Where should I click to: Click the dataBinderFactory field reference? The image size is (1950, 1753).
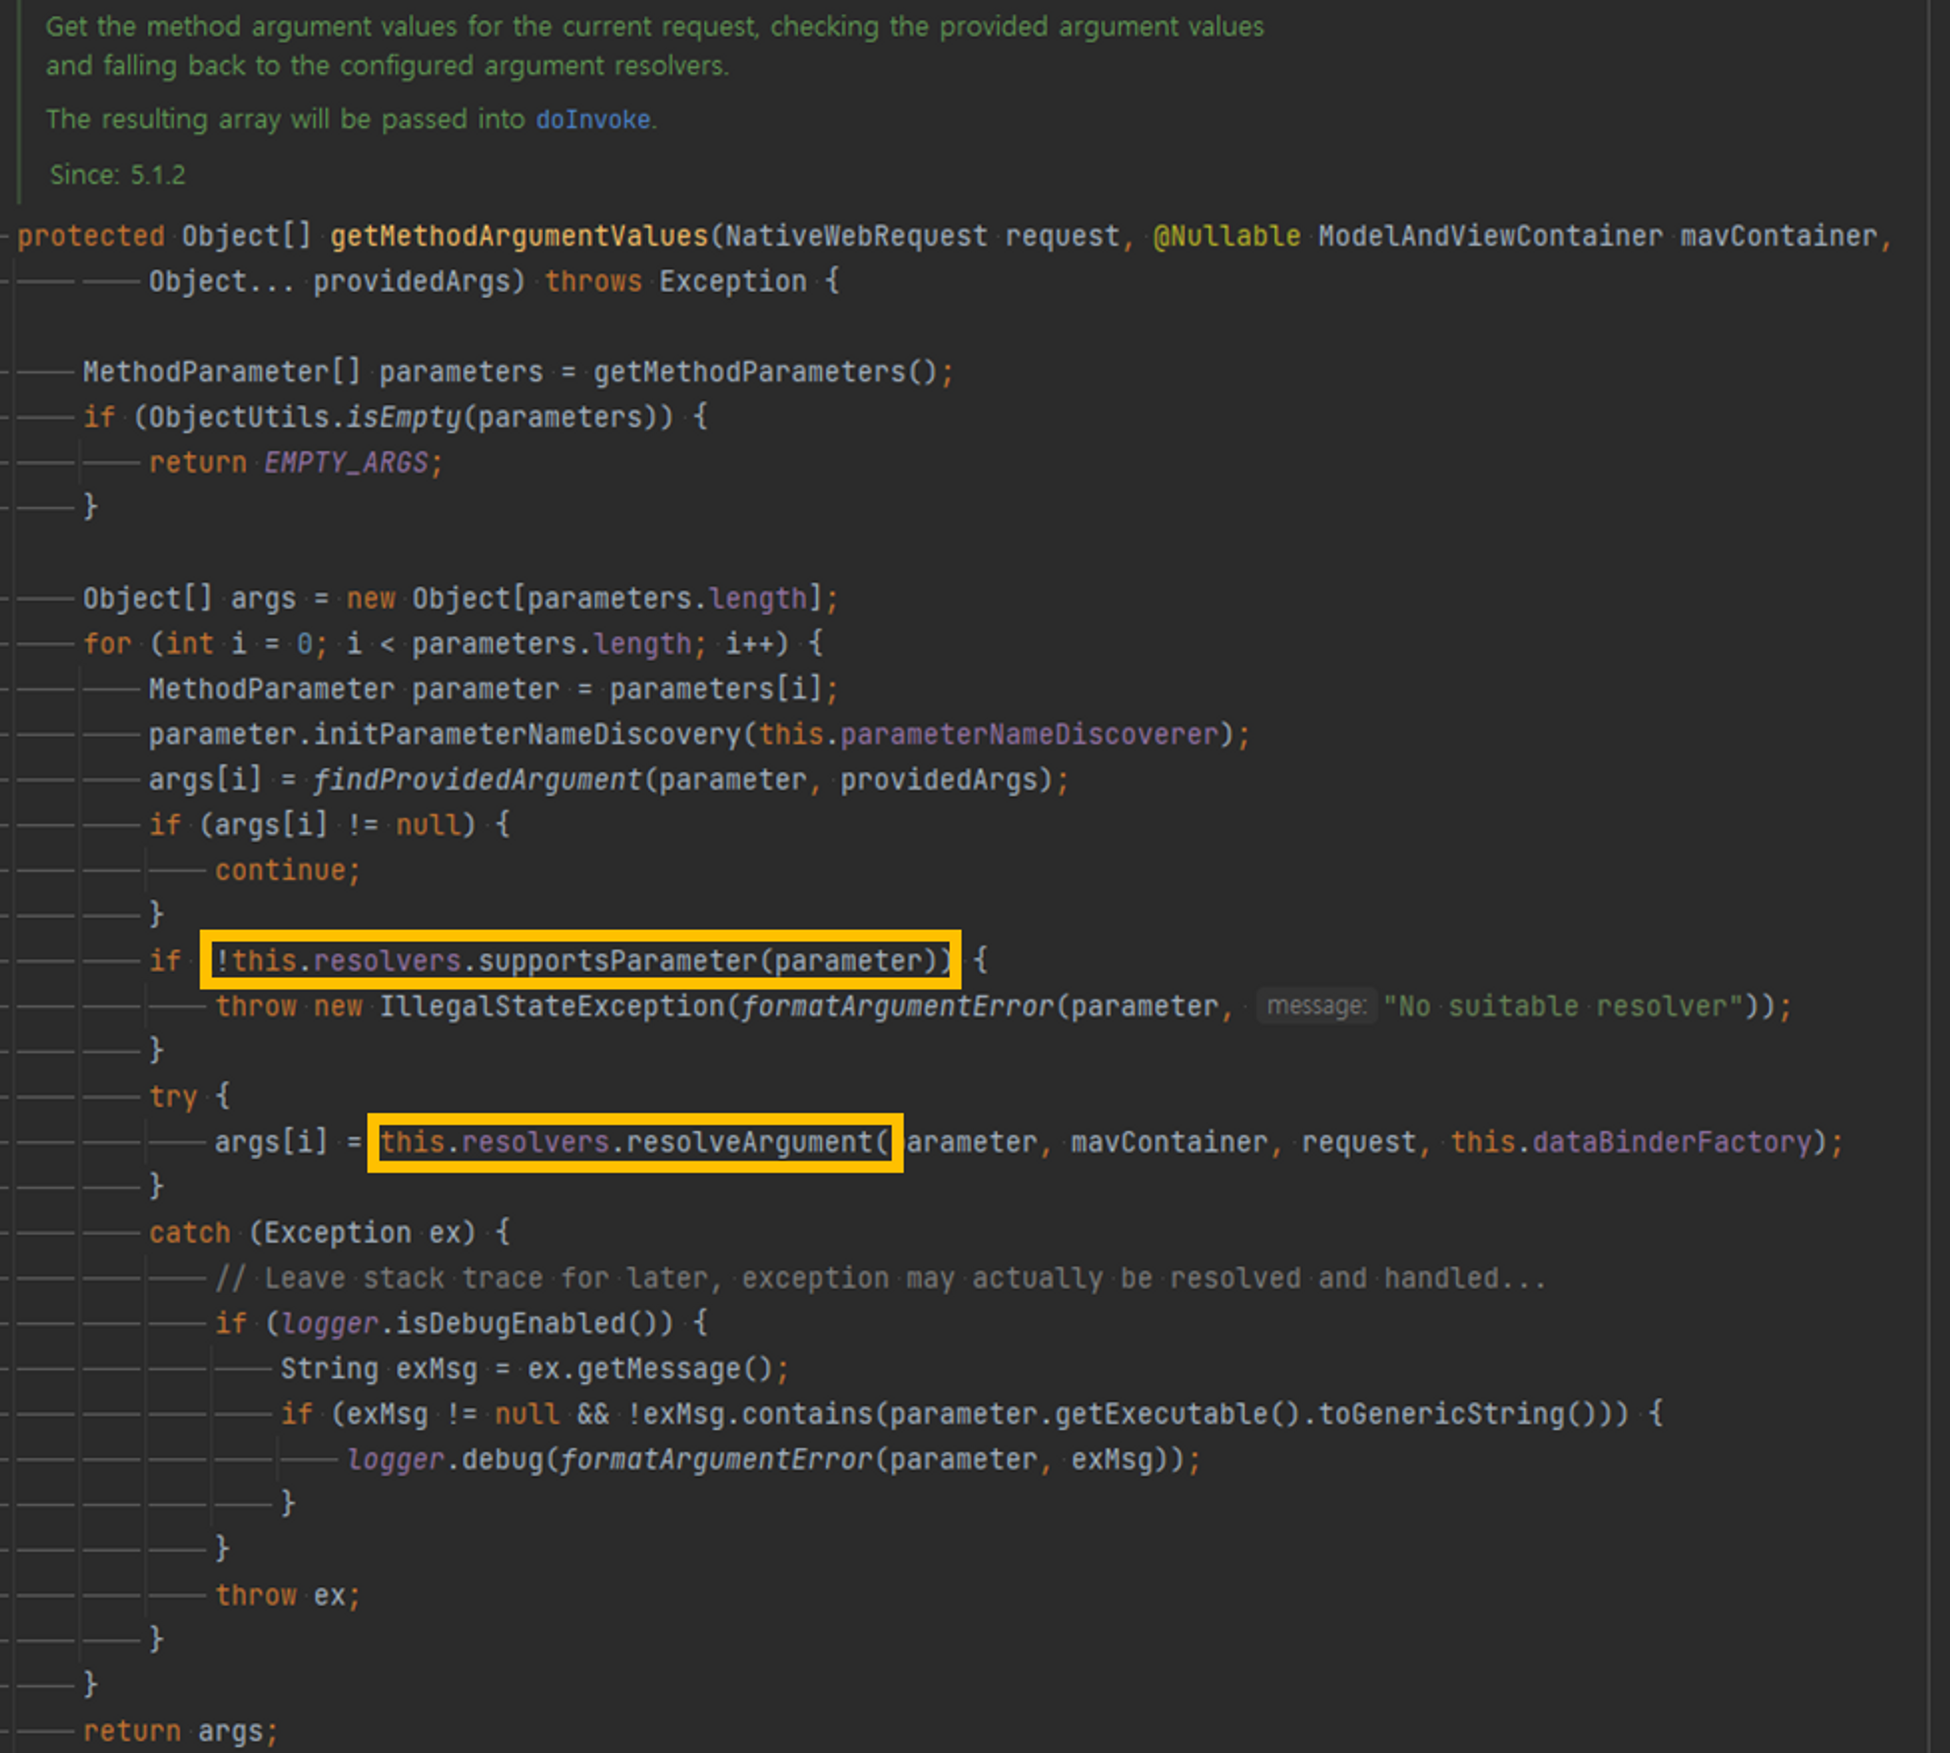(x=1672, y=1142)
